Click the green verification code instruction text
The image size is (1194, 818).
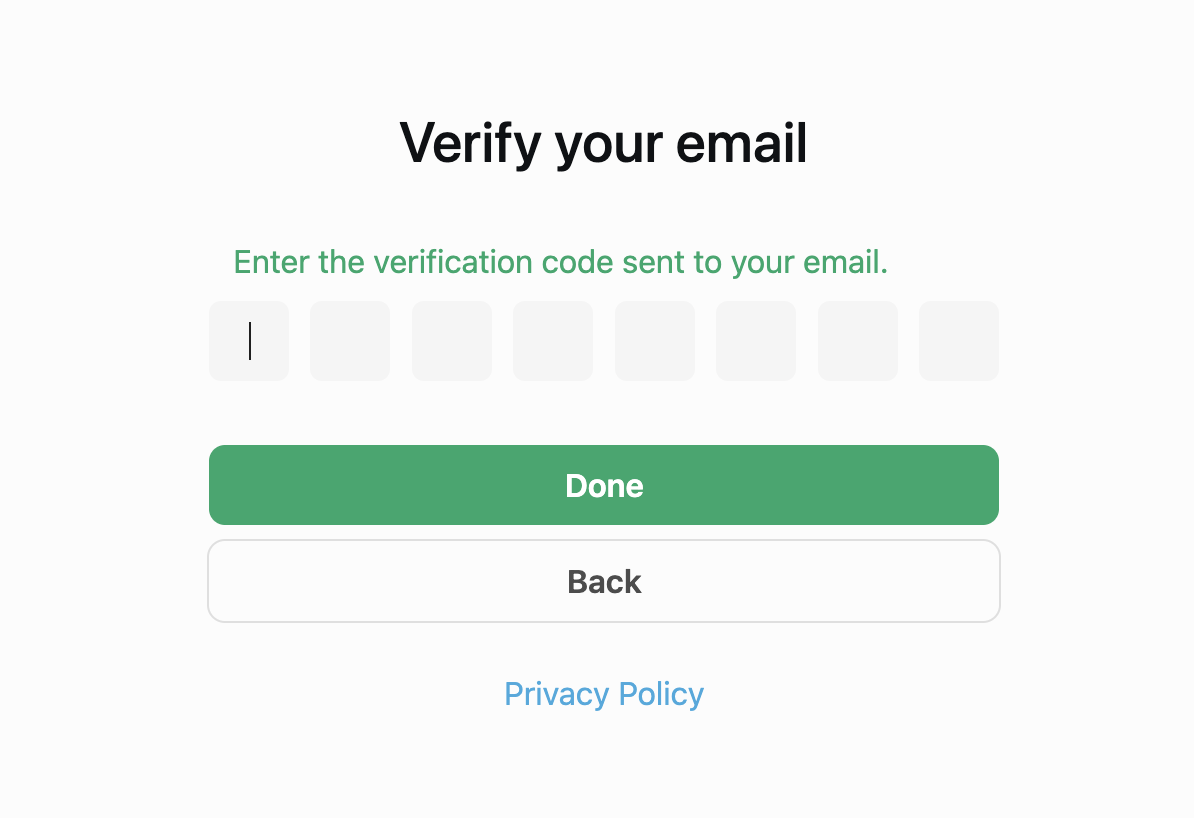[560, 262]
